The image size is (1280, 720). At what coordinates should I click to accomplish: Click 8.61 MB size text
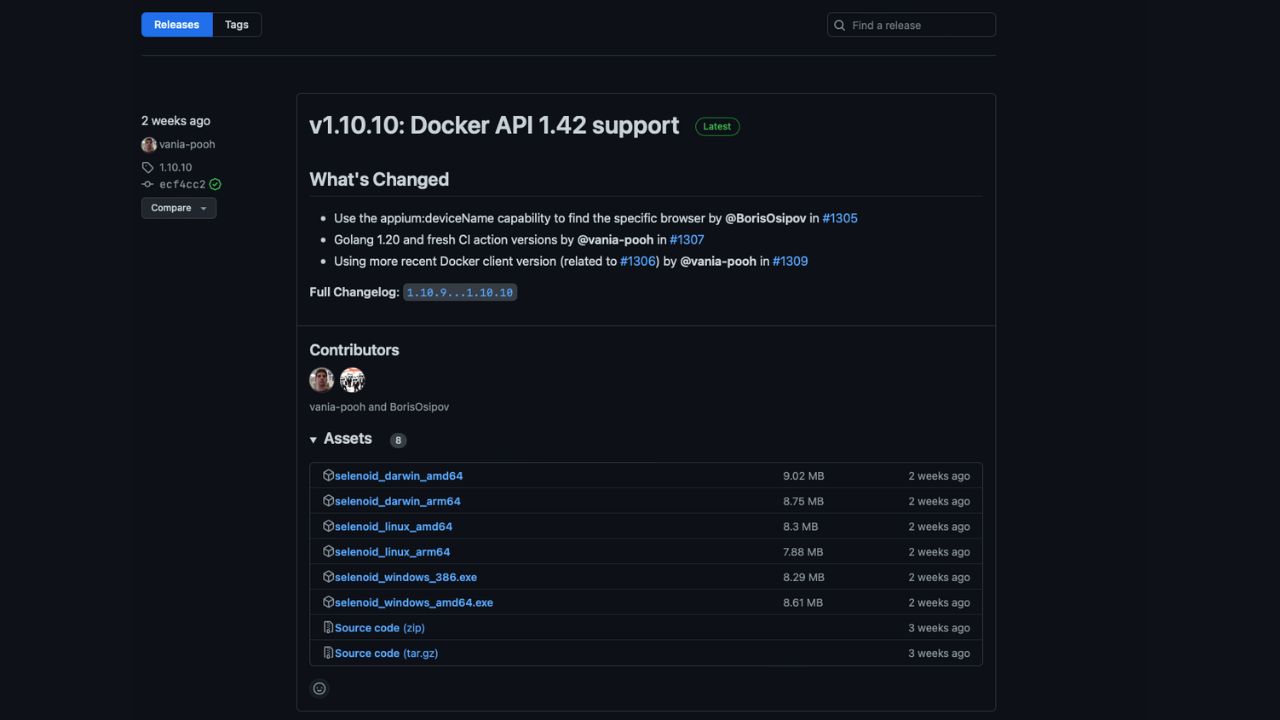(803, 603)
